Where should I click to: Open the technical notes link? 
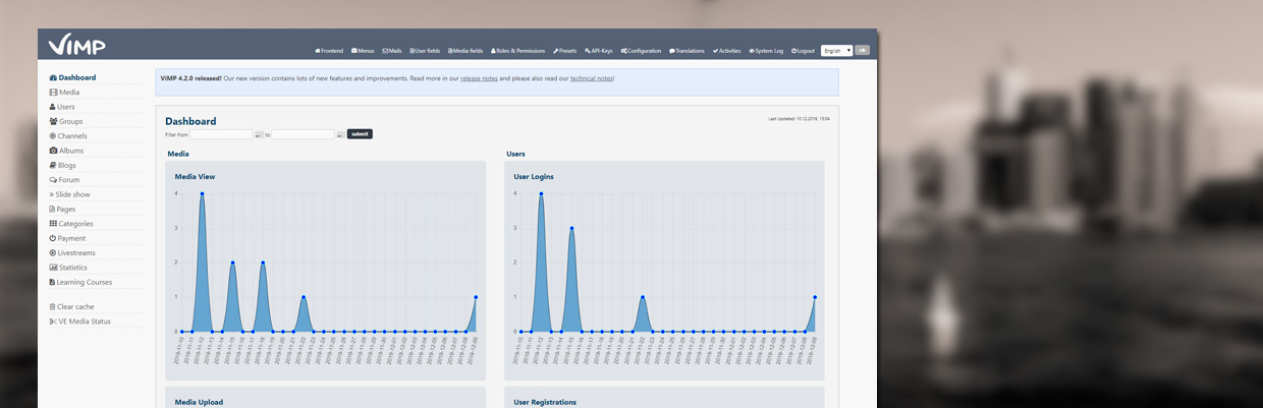tap(591, 78)
